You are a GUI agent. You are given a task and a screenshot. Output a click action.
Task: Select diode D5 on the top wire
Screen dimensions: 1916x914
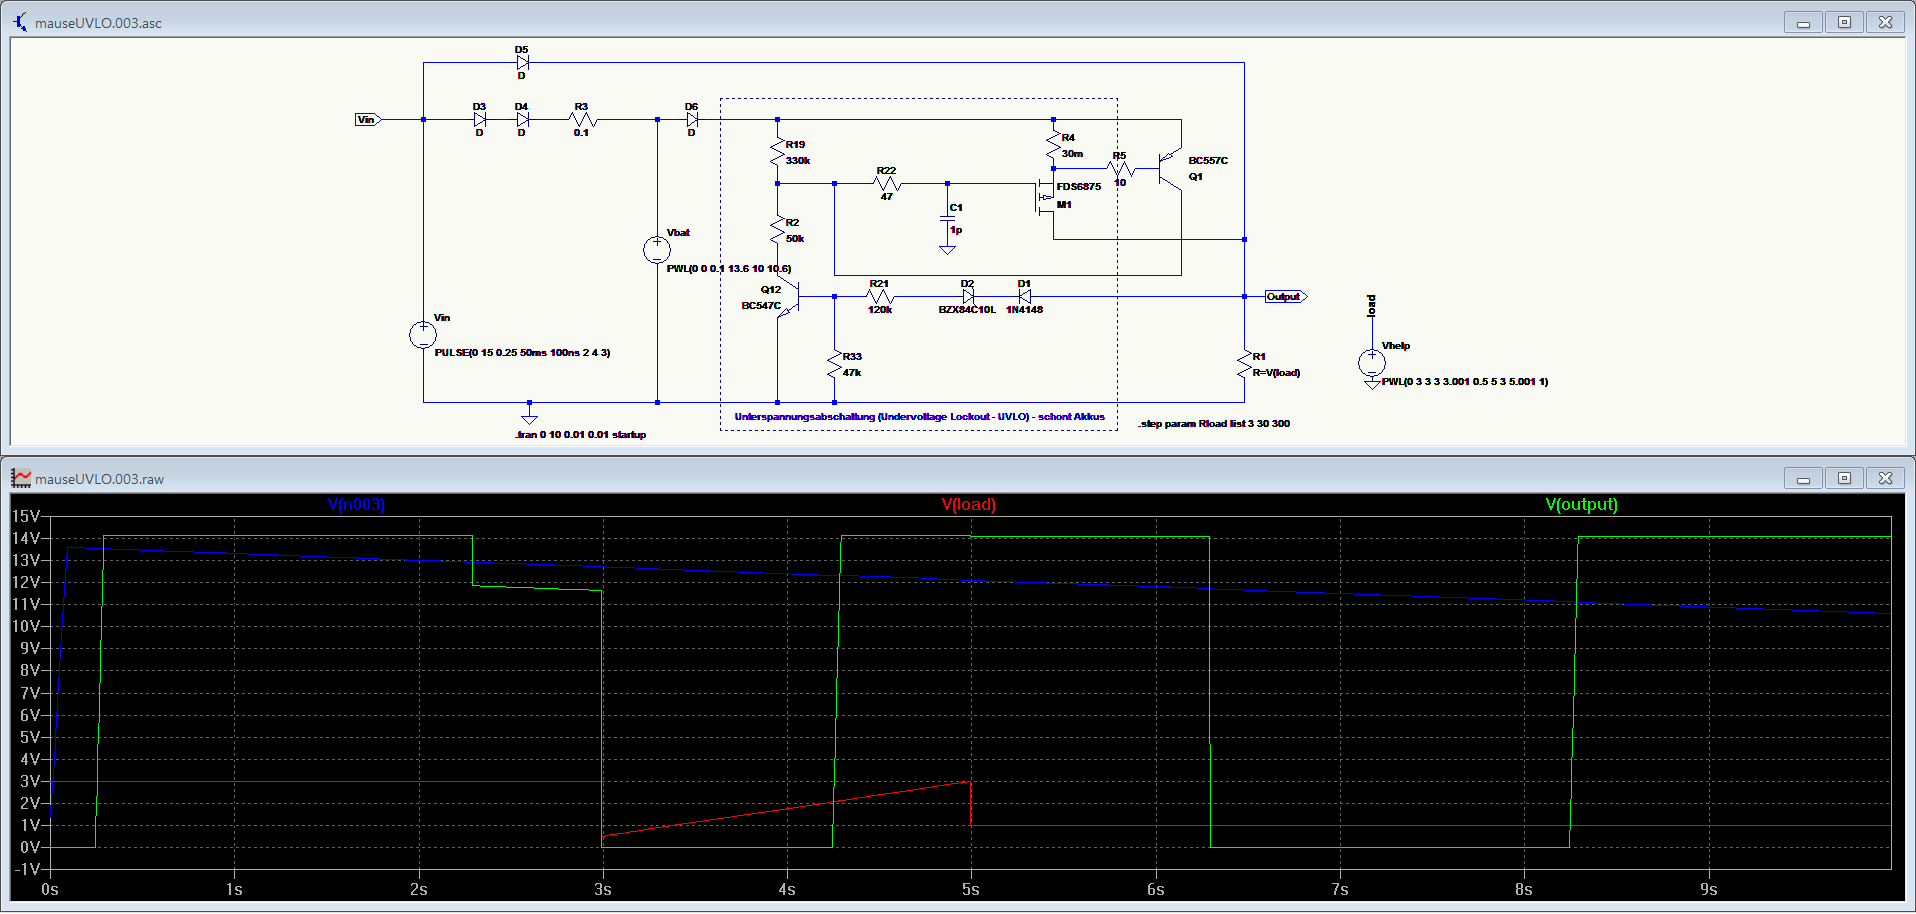click(x=522, y=62)
